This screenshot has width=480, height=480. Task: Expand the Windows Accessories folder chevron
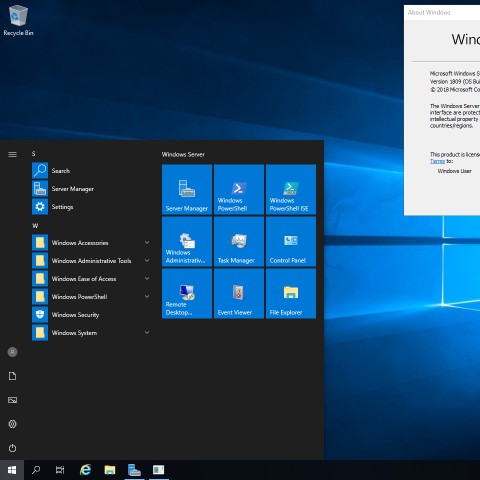click(147, 242)
